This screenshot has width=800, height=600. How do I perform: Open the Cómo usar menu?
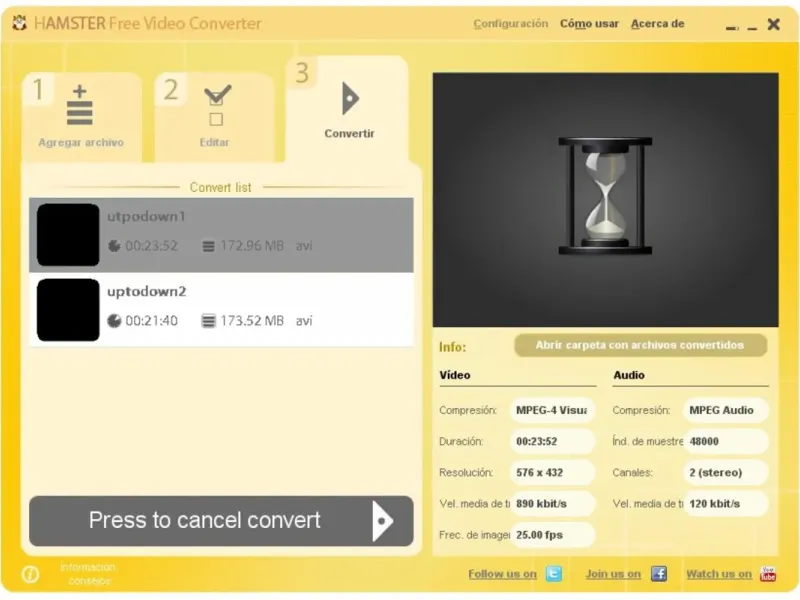tap(589, 24)
